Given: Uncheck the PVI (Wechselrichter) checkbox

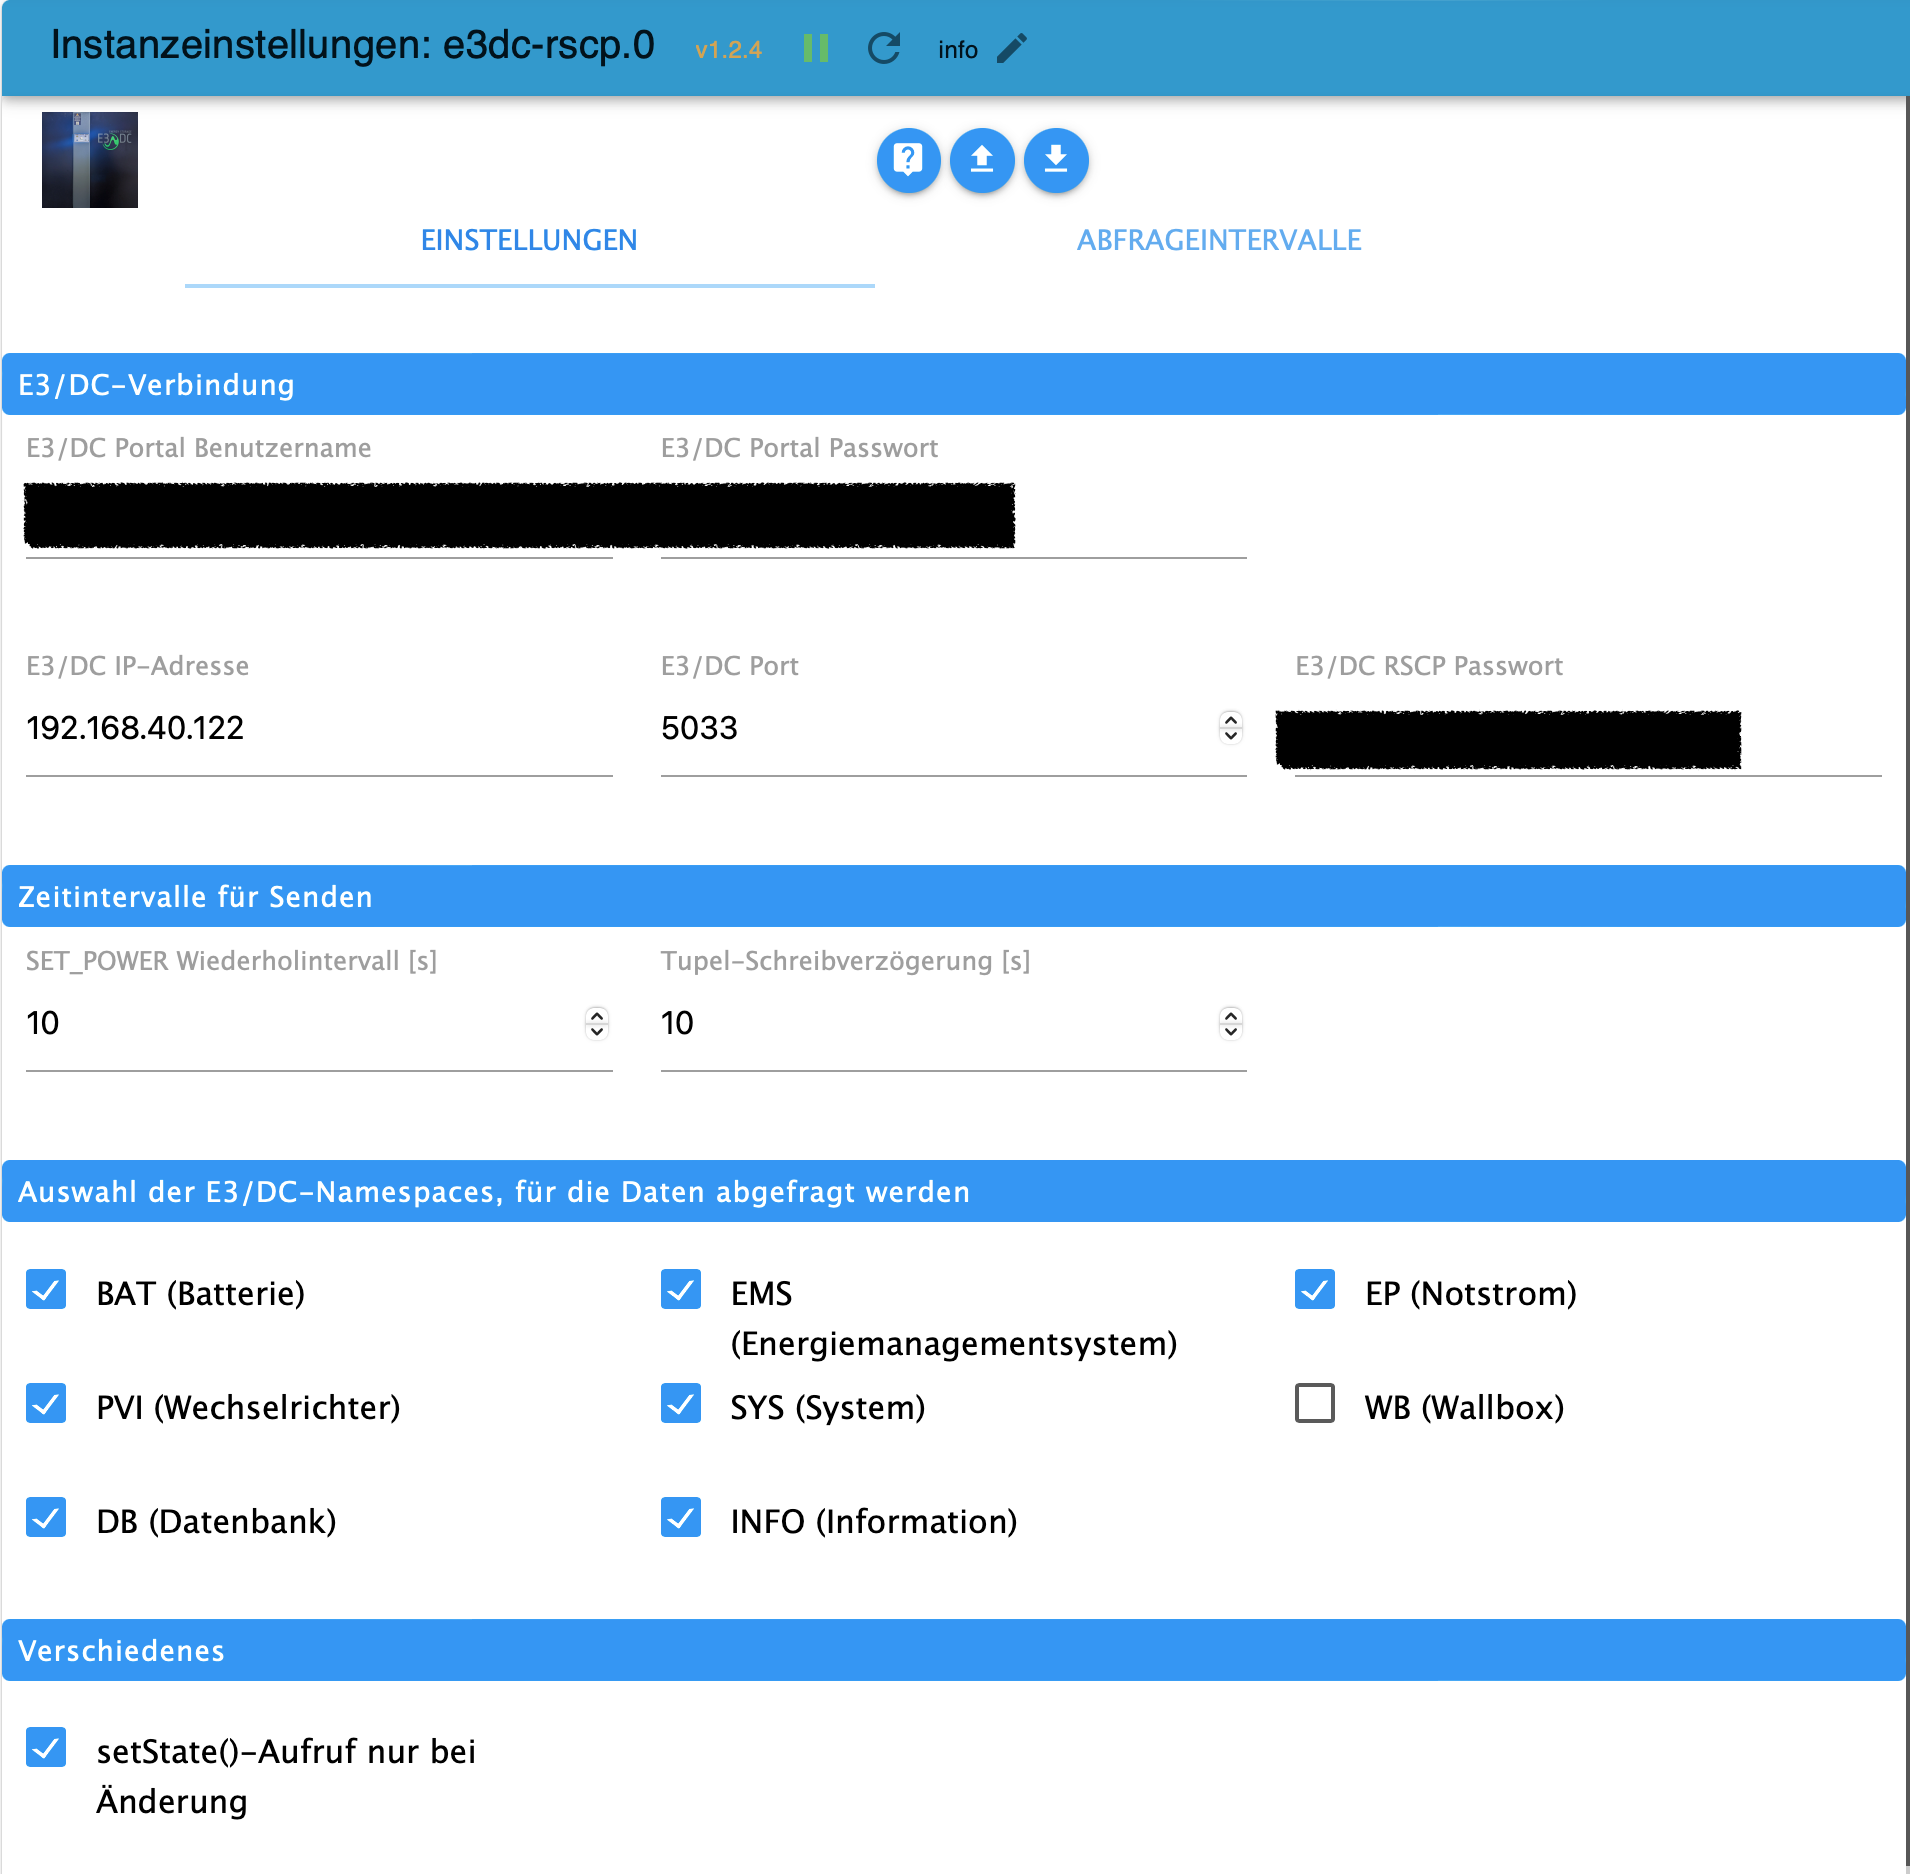Looking at the screenshot, I should [x=46, y=1404].
